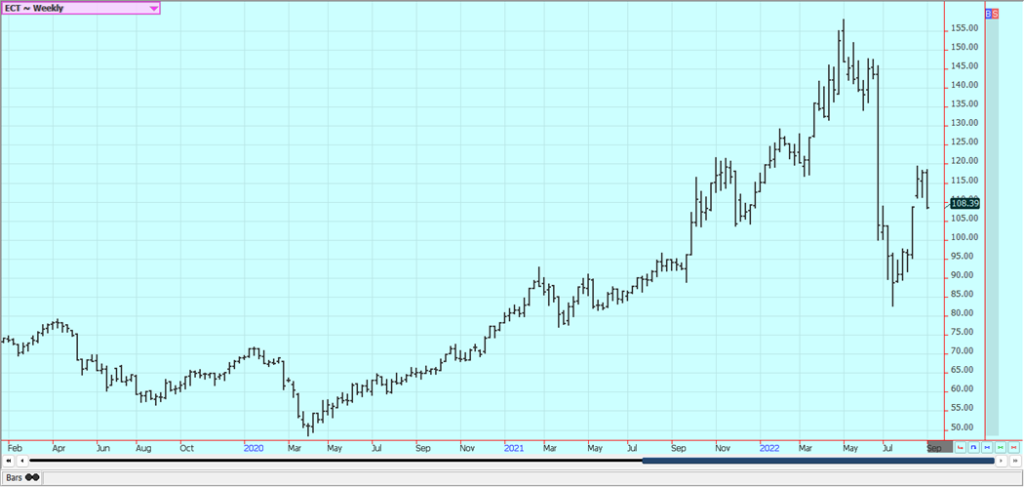Screen dimensions: 1024x487
Task: Click the two-circle icon next to Bars
Action: tap(32, 477)
